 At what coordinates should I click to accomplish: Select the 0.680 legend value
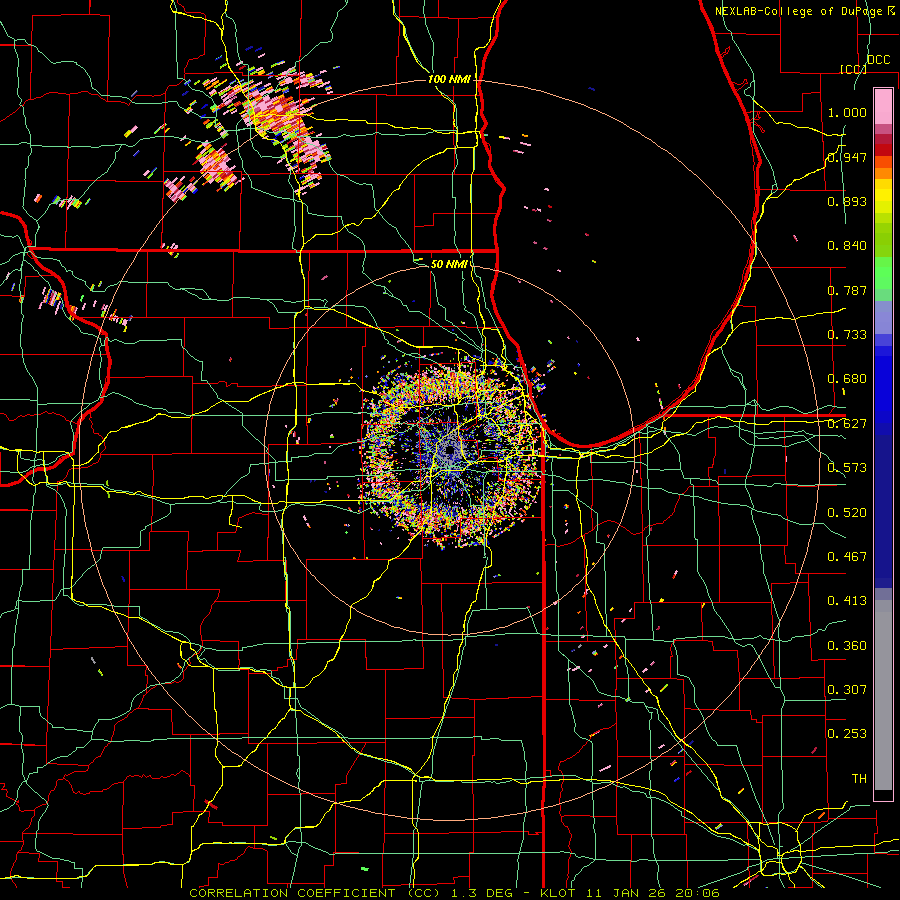coord(847,379)
